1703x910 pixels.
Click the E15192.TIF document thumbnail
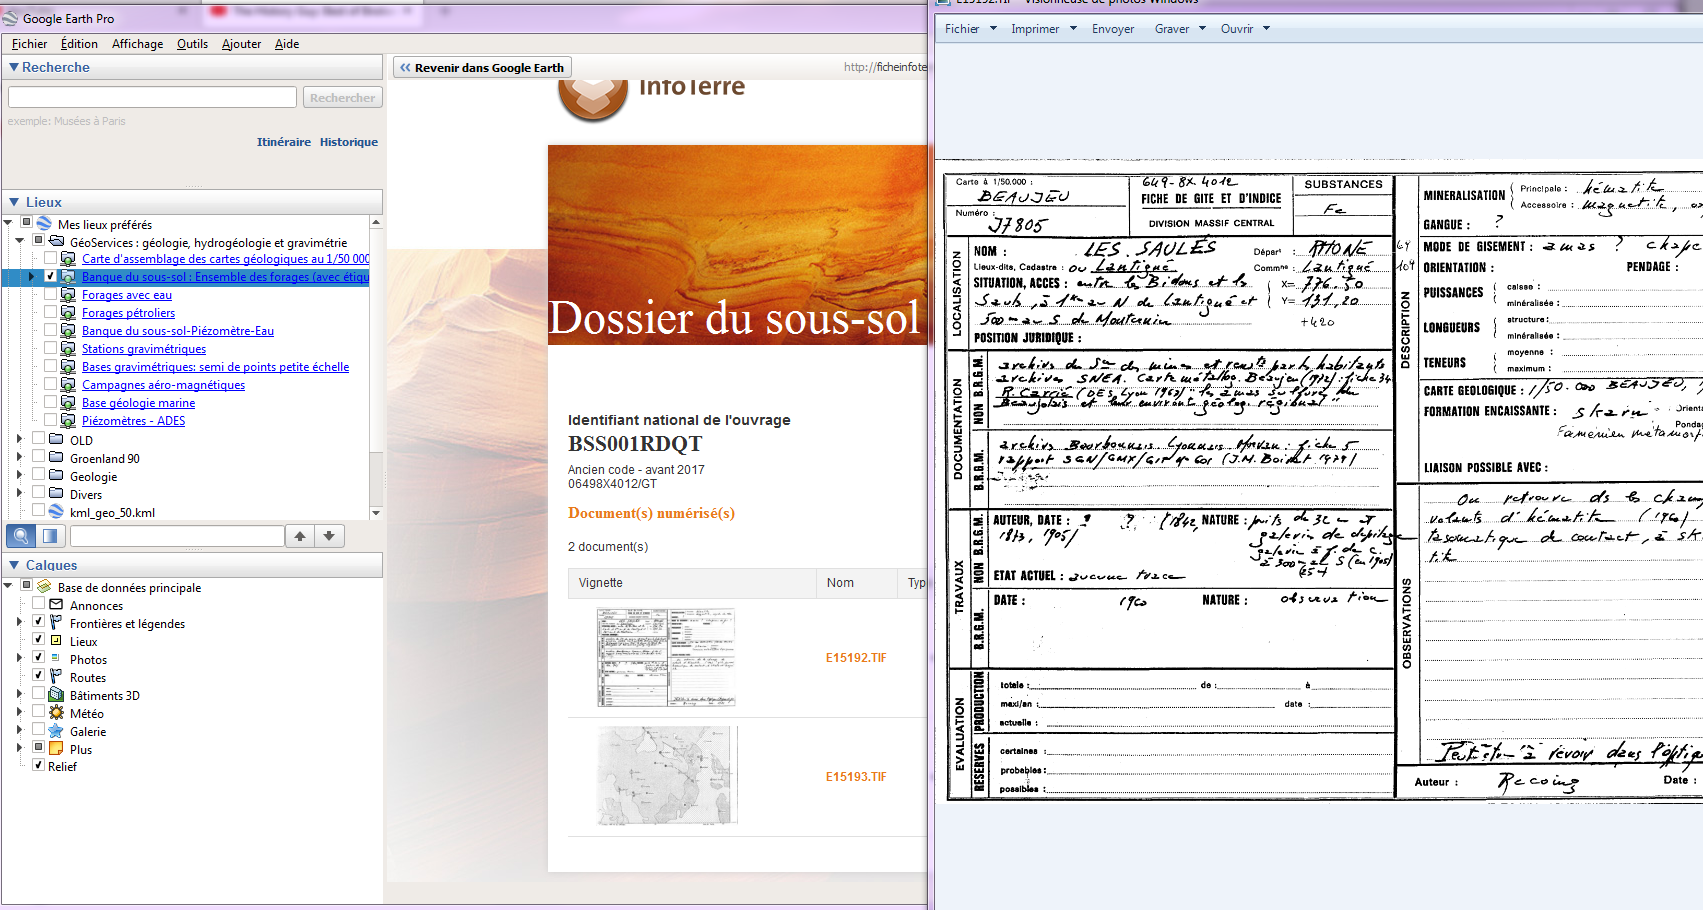click(666, 657)
